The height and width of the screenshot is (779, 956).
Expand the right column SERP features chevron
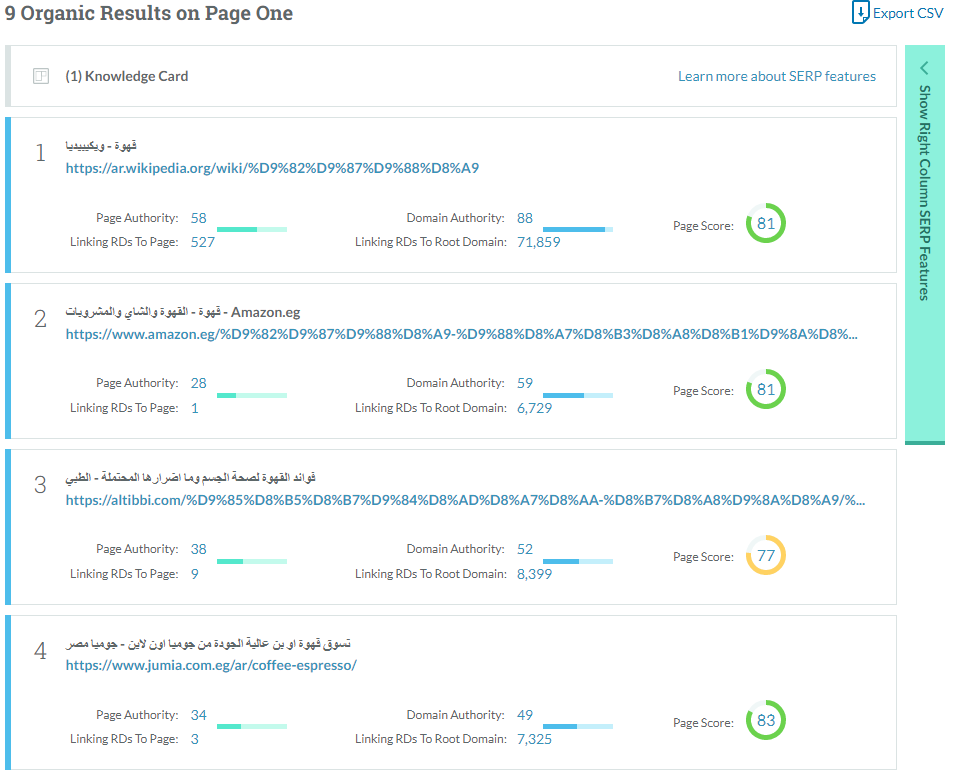(x=924, y=68)
